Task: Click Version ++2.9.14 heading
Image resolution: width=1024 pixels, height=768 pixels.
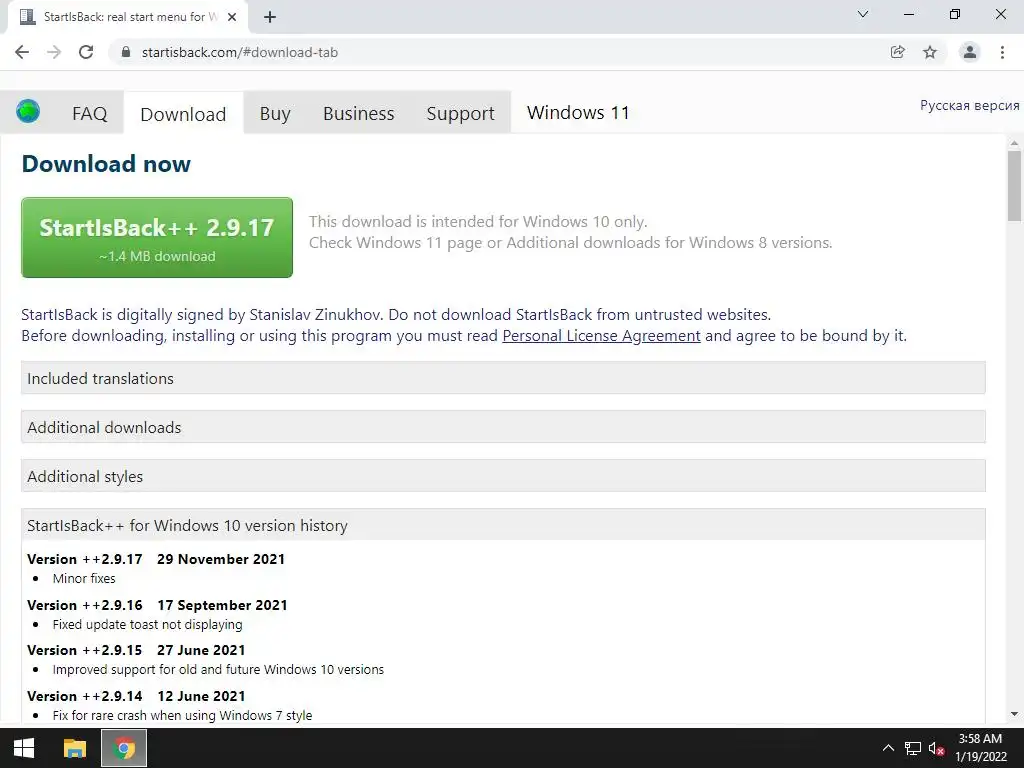Action: [x=136, y=696]
